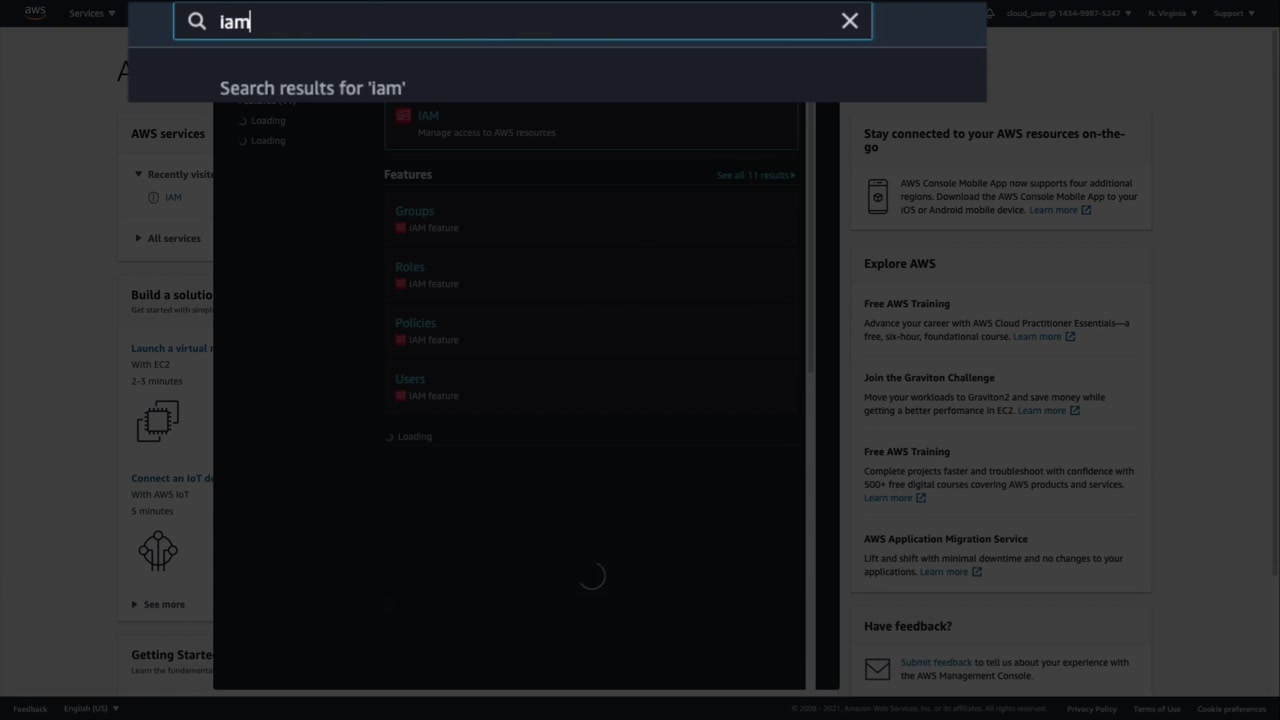Click the AWS logo in header
The width and height of the screenshot is (1280, 720).
35,13
